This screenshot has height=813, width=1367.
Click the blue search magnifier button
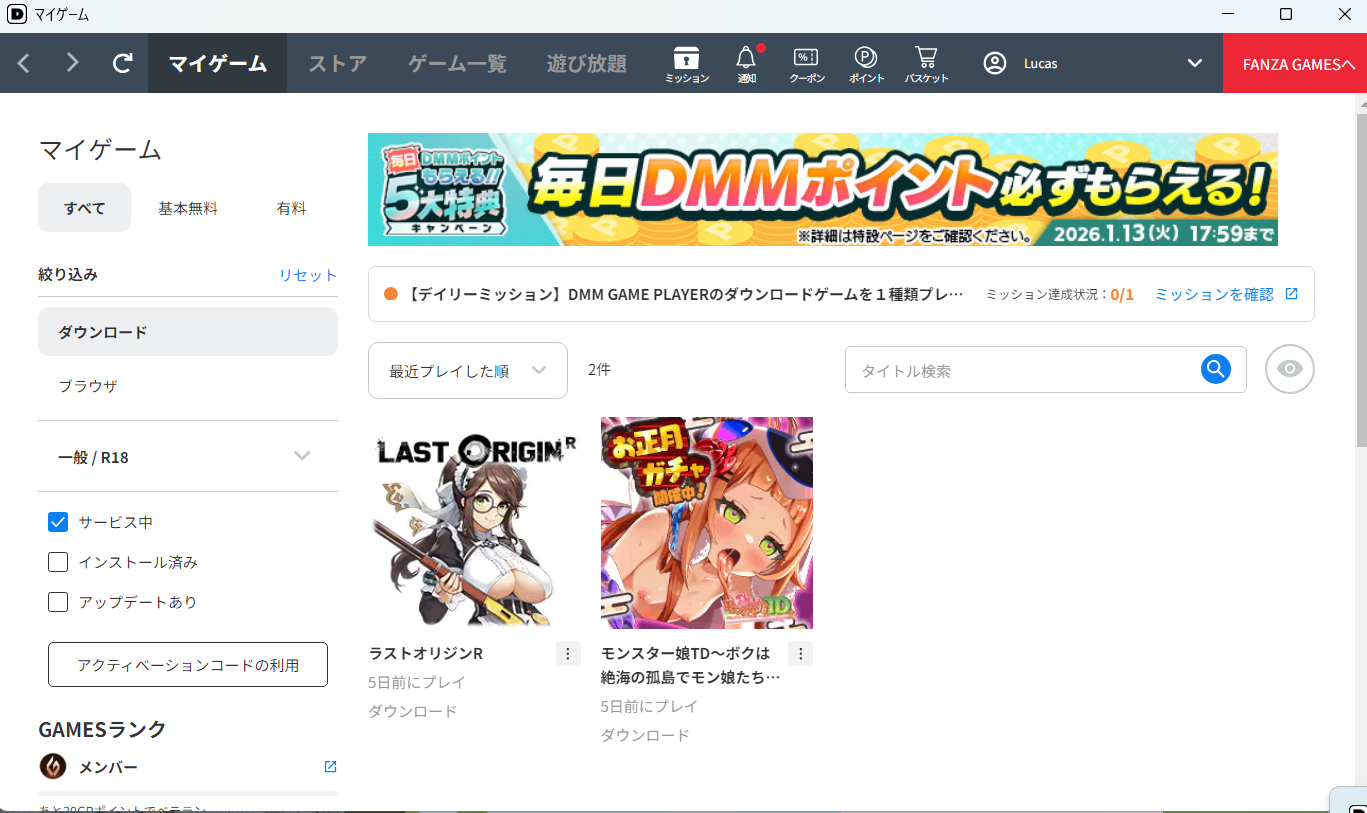1215,369
